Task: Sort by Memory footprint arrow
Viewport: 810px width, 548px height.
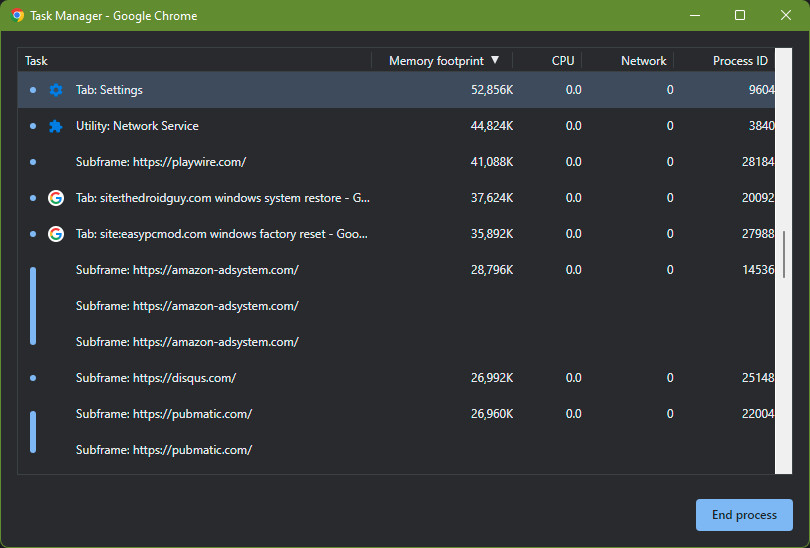Action: pos(495,60)
